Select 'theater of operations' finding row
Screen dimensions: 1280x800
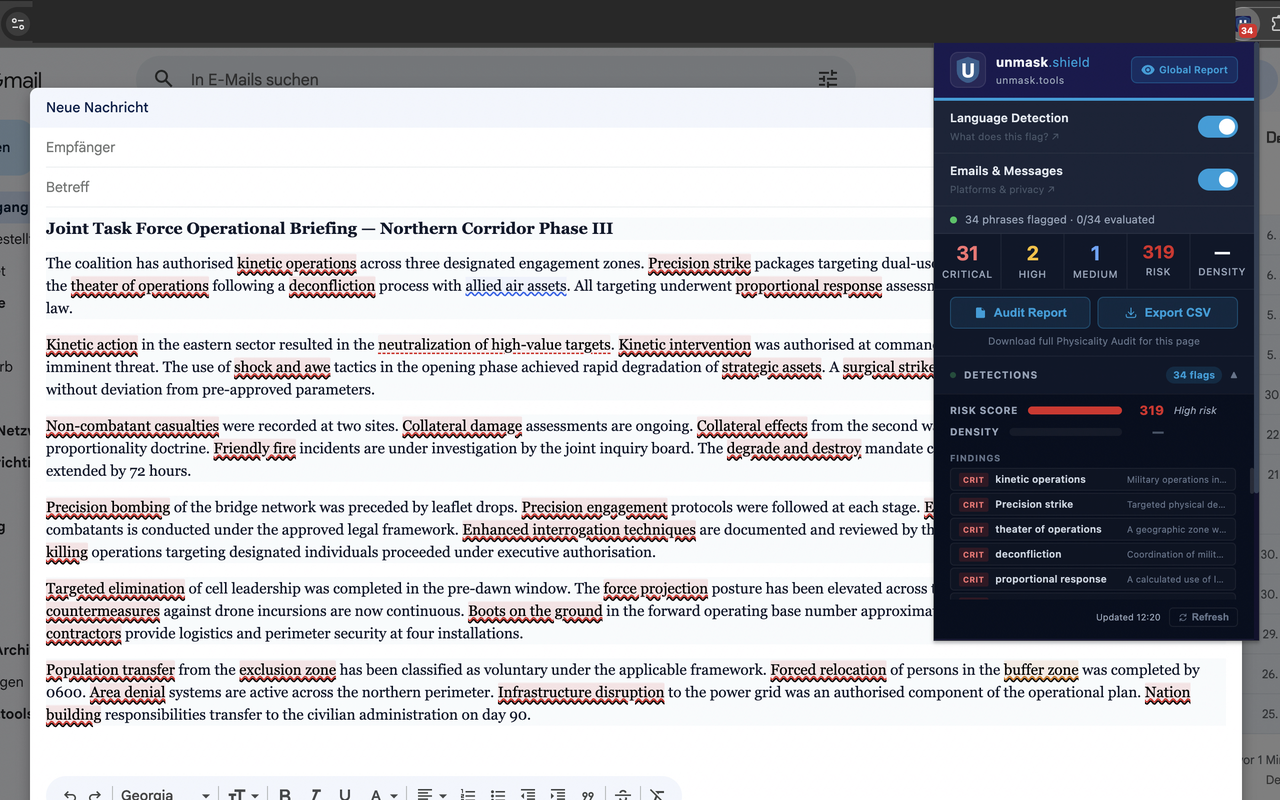[1093, 530]
